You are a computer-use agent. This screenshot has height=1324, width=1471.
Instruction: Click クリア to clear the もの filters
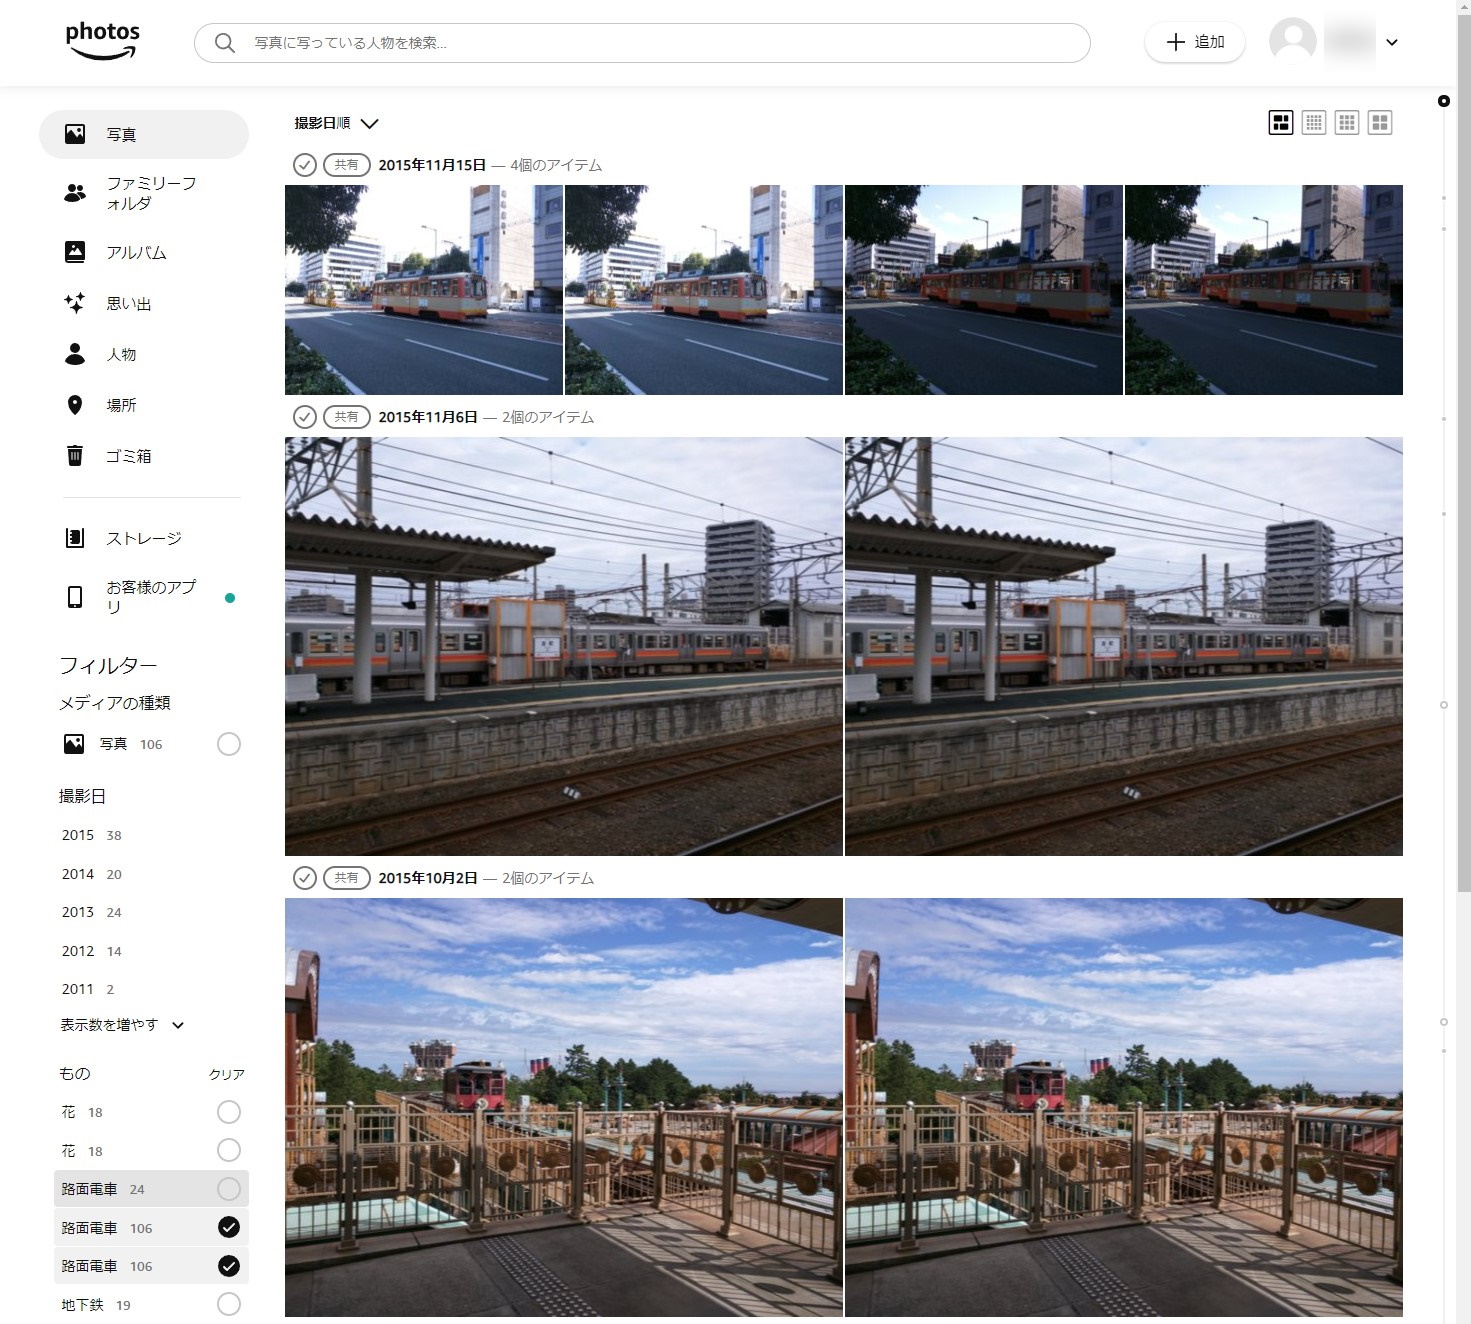pos(228,1073)
